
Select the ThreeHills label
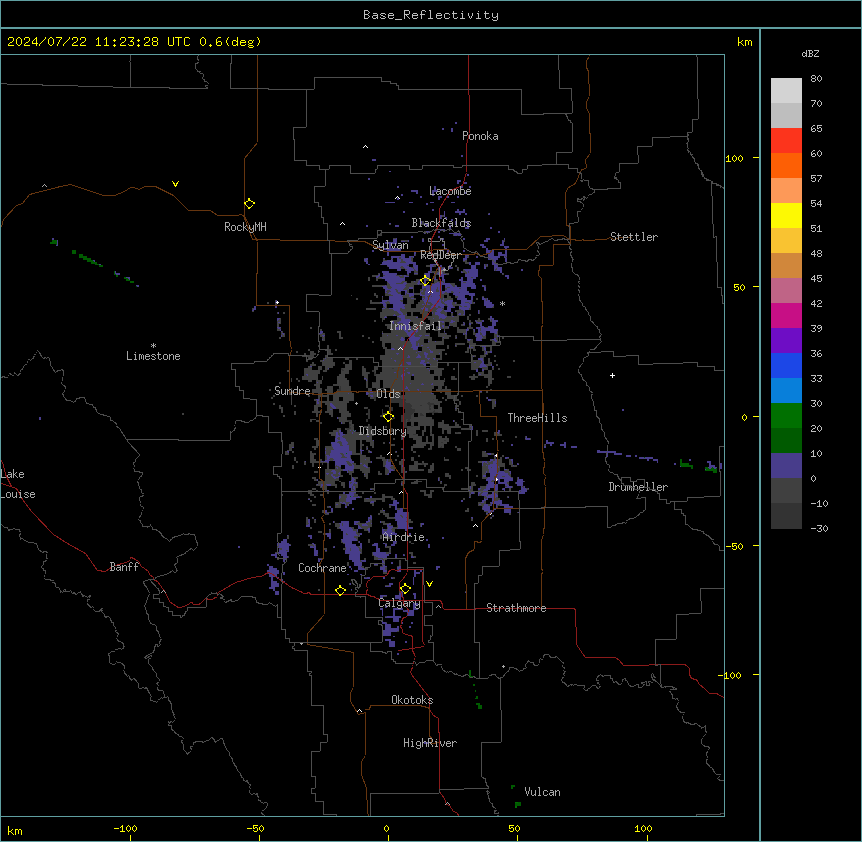coord(537,418)
